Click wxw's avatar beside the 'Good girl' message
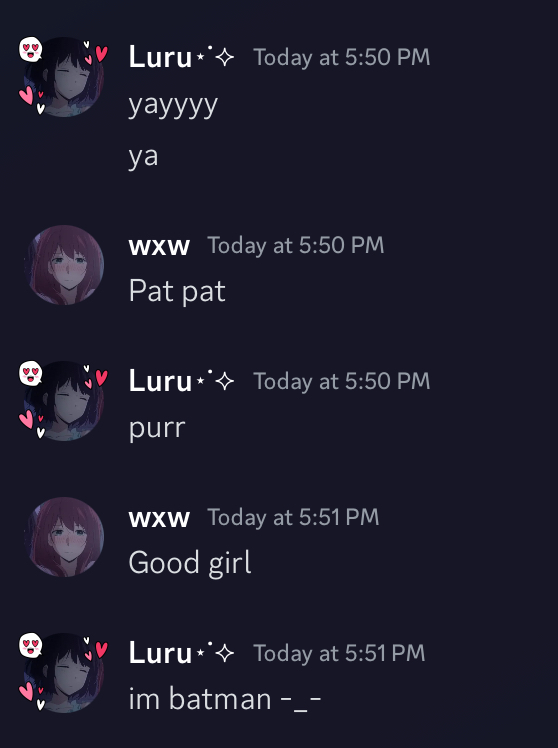 point(64,537)
